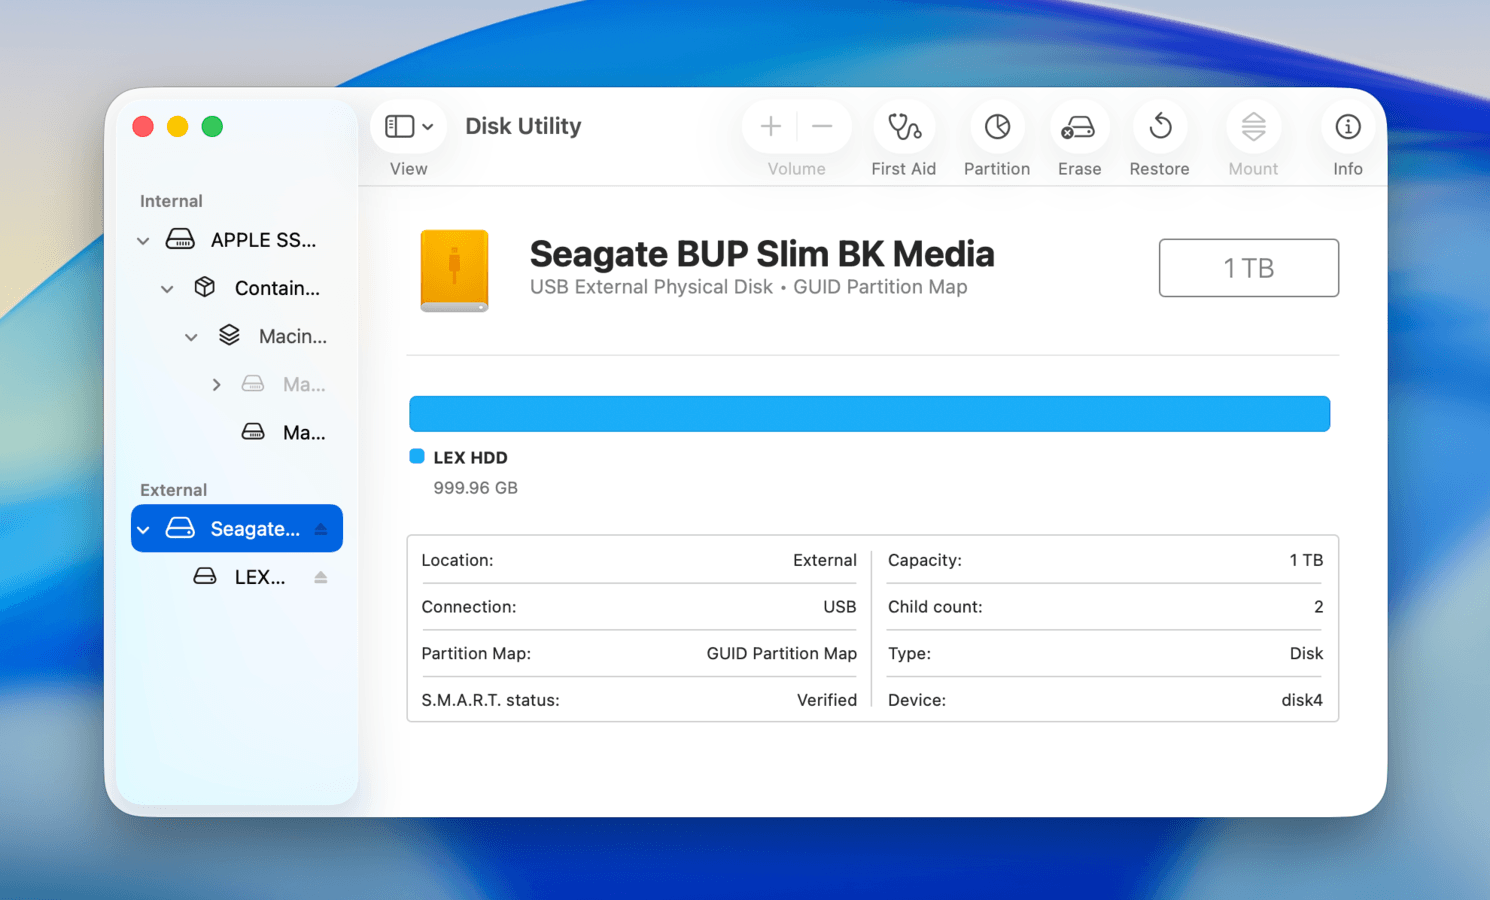Click the Seagate BUP Slim BK Media title
The height and width of the screenshot is (900, 1490).
pyautogui.click(x=762, y=254)
